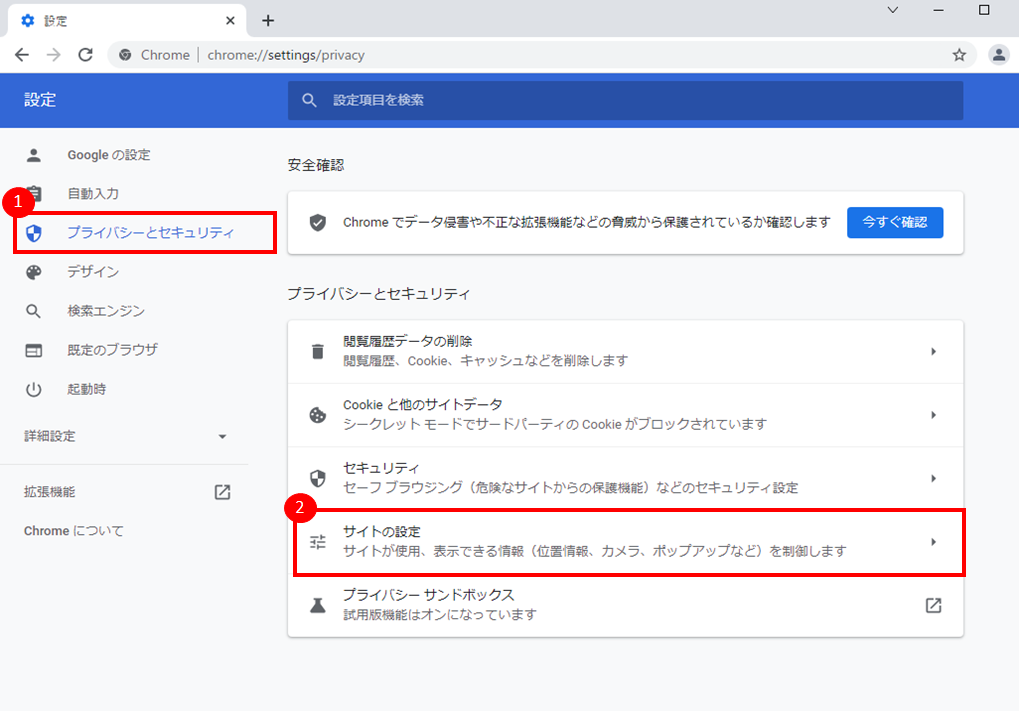The image size is (1019, 711).
Task: Close the 設定 tab
Action: pyautogui.click(x=230, y=21)
